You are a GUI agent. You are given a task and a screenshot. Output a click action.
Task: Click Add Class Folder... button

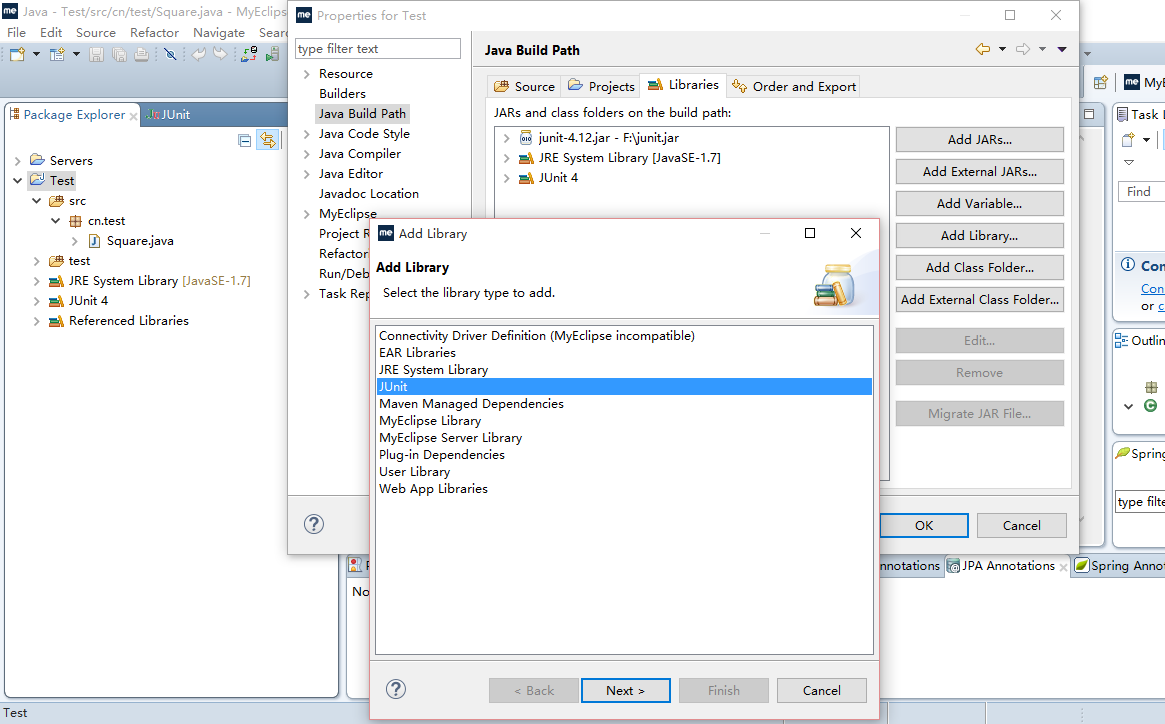coord(979,268)
